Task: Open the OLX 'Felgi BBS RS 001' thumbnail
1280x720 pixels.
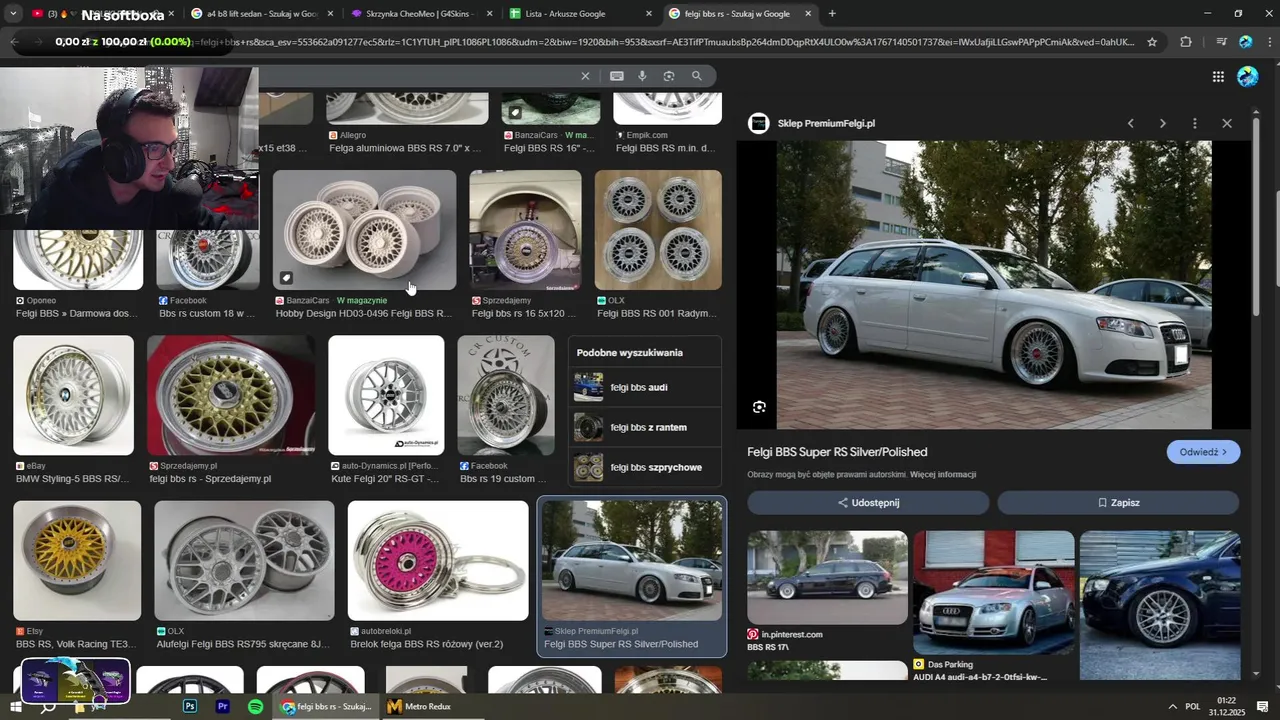Action: pyautogui.click(x=658, y=230)
